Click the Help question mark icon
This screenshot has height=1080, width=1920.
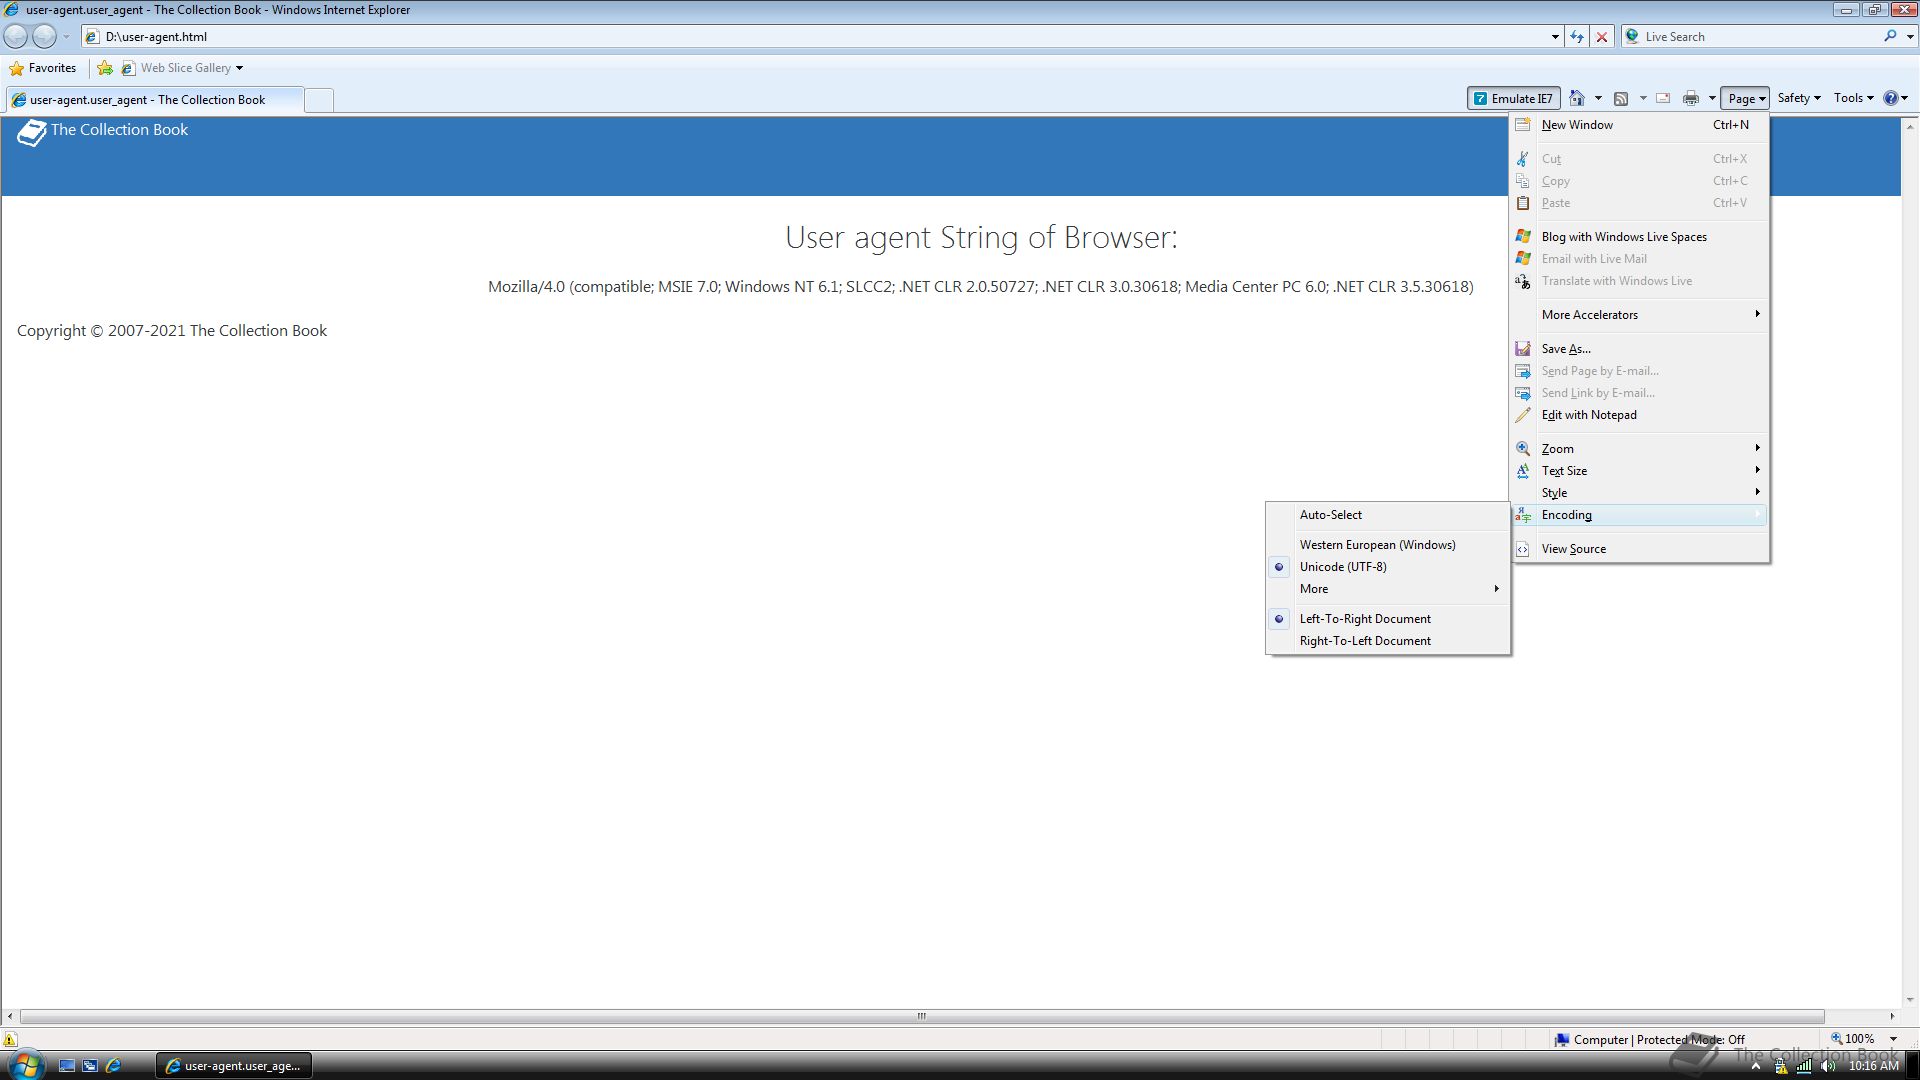pyautogui.click(x=1891, y=98)
